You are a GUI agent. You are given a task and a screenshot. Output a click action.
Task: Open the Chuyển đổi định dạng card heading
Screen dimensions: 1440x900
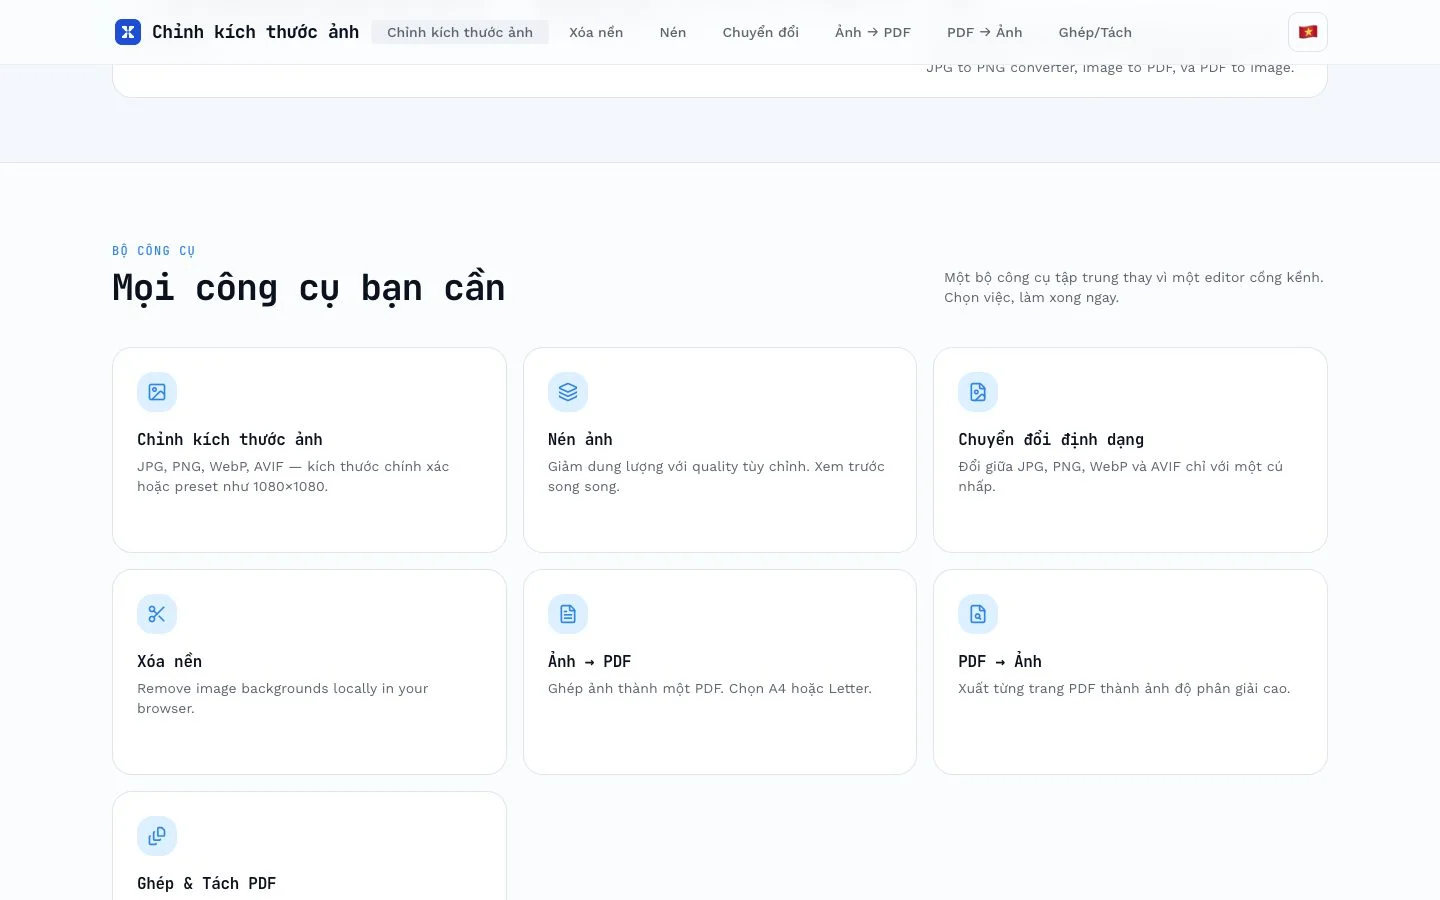coord(1051,439)
